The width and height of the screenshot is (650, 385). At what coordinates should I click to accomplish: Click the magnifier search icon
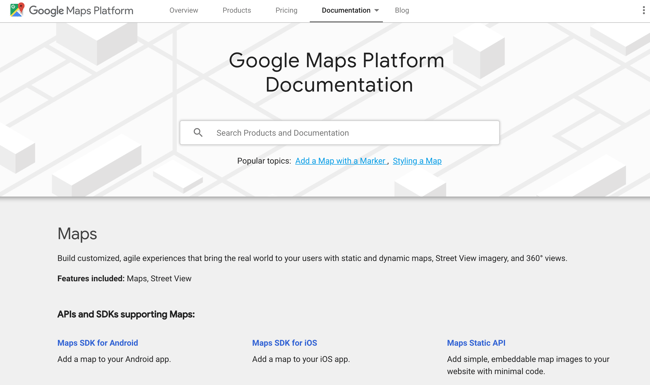198,133
